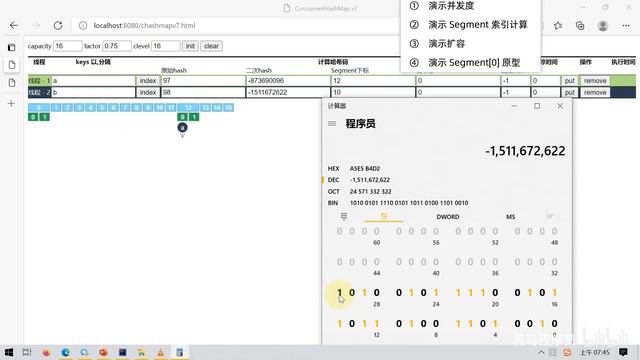Click the taskbar clock showing 07:45
Screen dimensions: 640x360
coord(595,352)
